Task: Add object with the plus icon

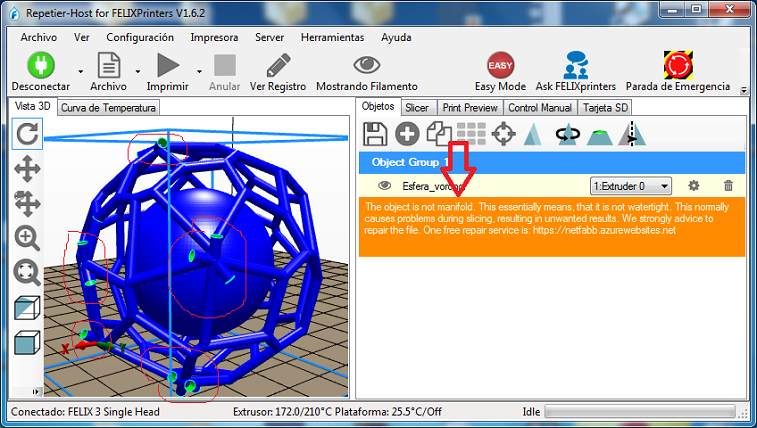Action: pyautogui.click(x=407, y=134)
